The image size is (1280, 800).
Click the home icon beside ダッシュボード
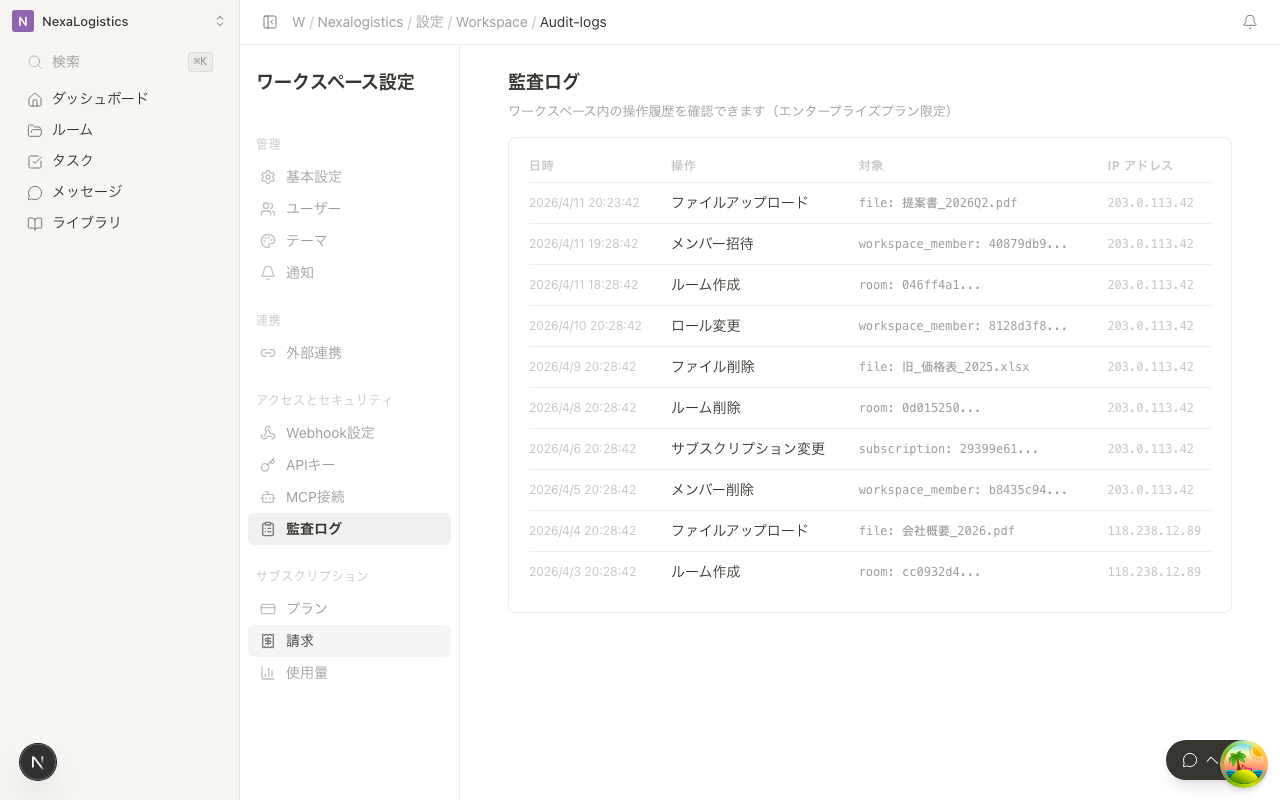click(x=35, y=99)
